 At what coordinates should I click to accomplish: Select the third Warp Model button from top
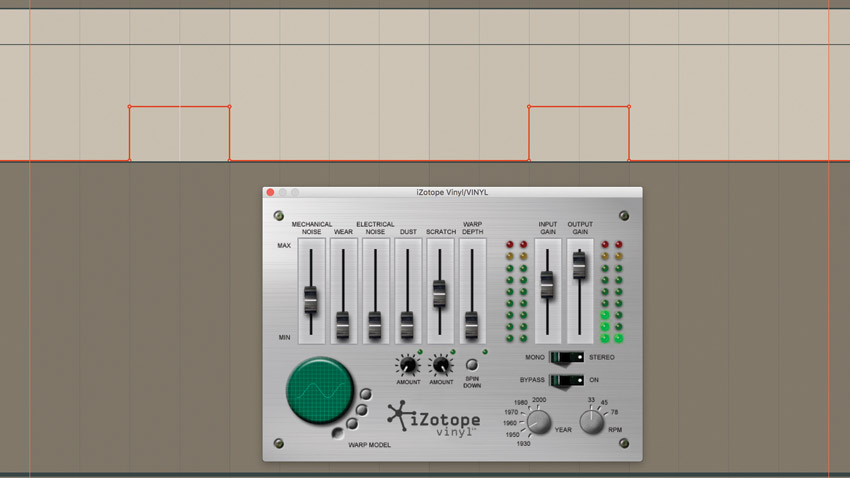point(352,424)
